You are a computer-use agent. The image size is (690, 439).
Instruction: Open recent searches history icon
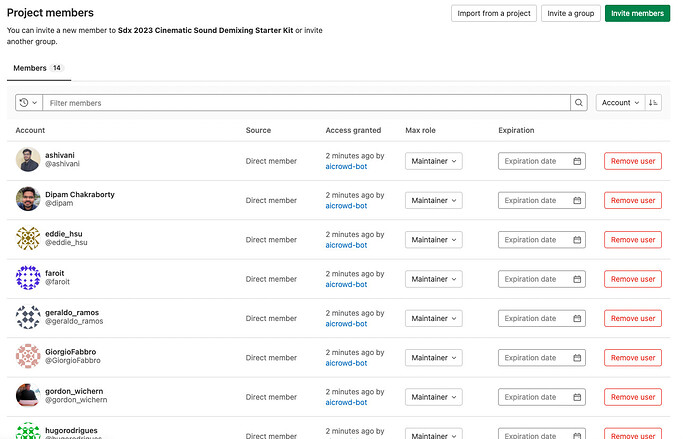(29, 102)
